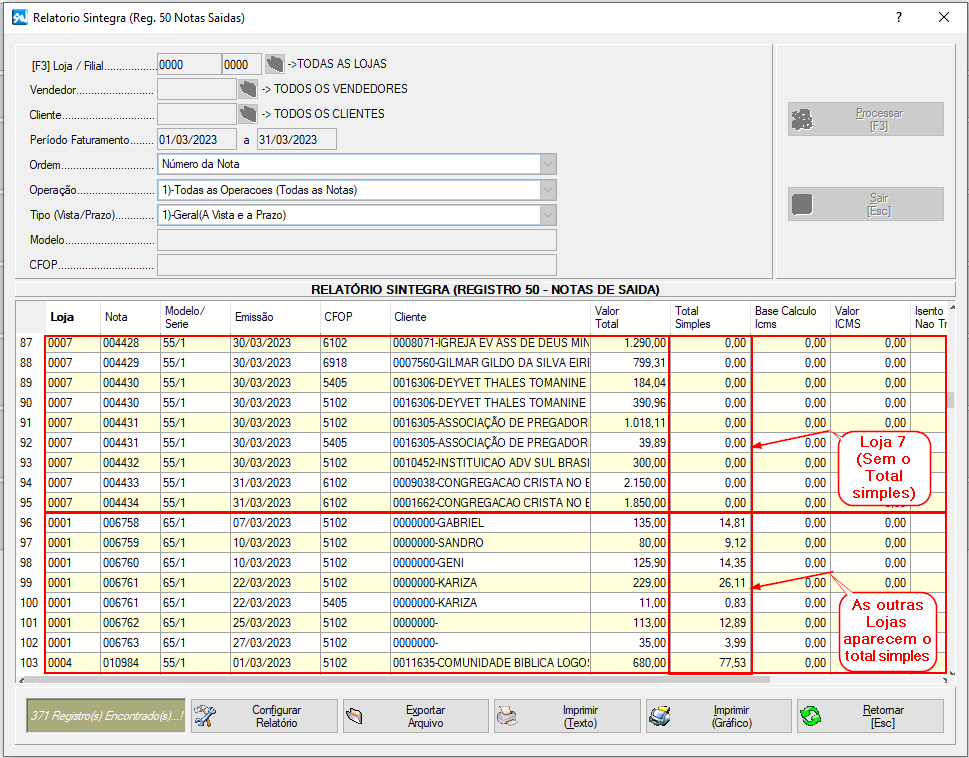
Task: Click the start date field 01/03/2023
Action: (x=197, y=140)
